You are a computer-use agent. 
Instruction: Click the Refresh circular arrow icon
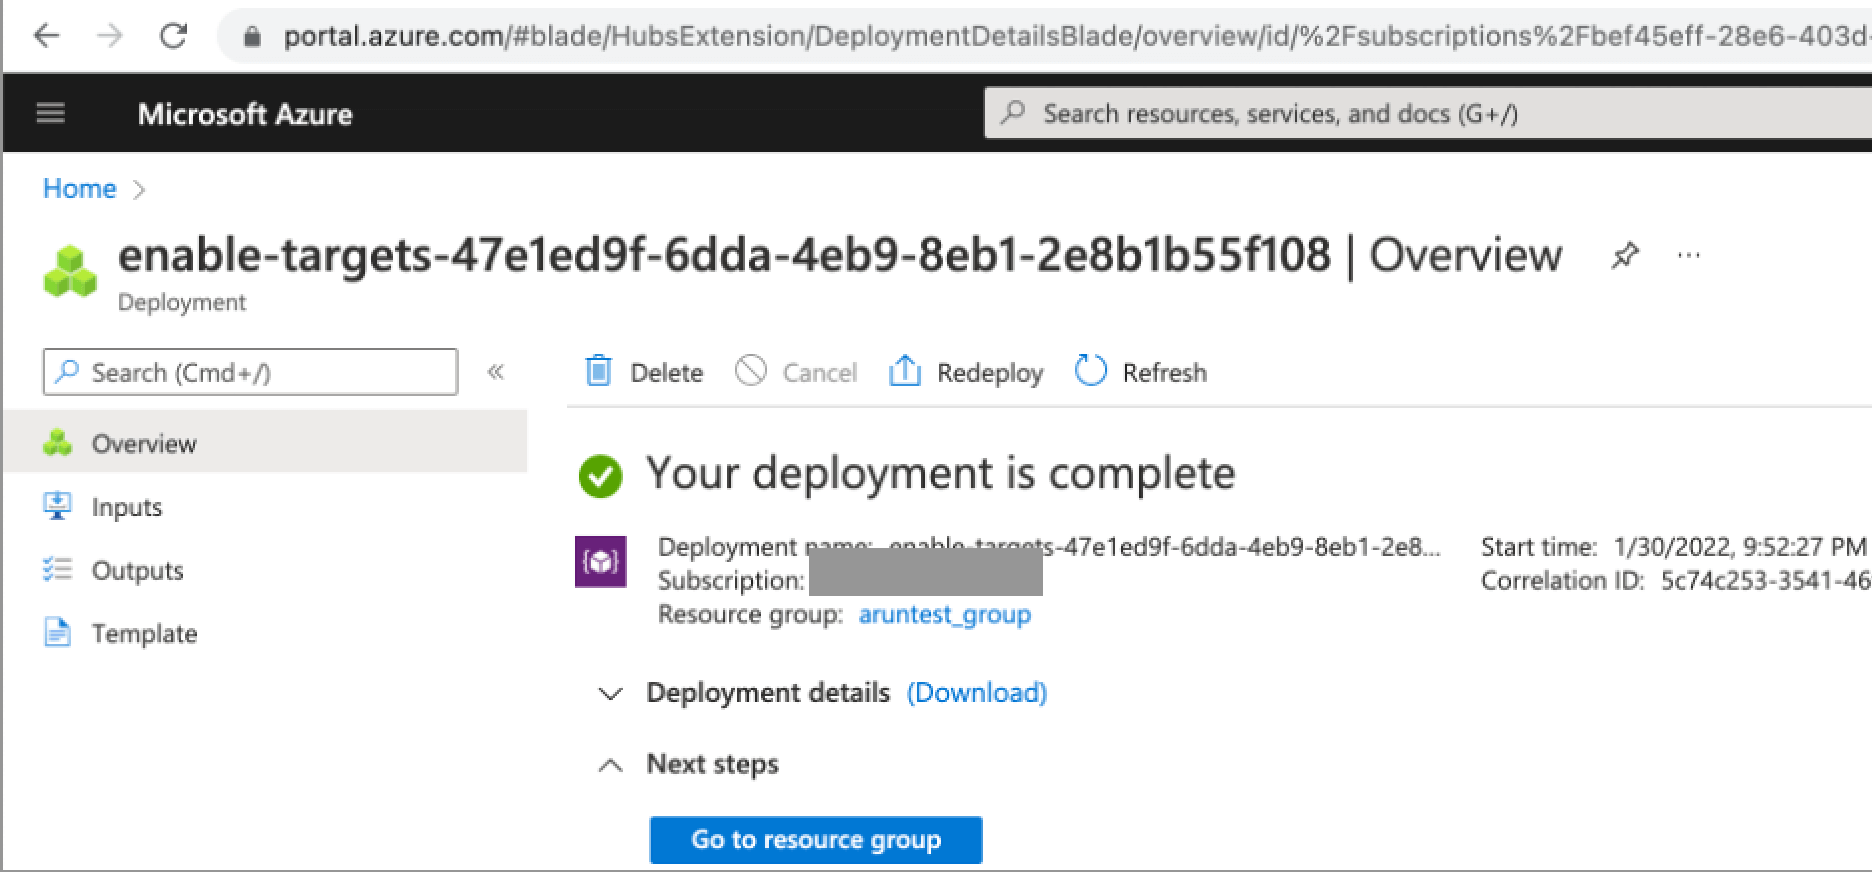coord(1090,371)
